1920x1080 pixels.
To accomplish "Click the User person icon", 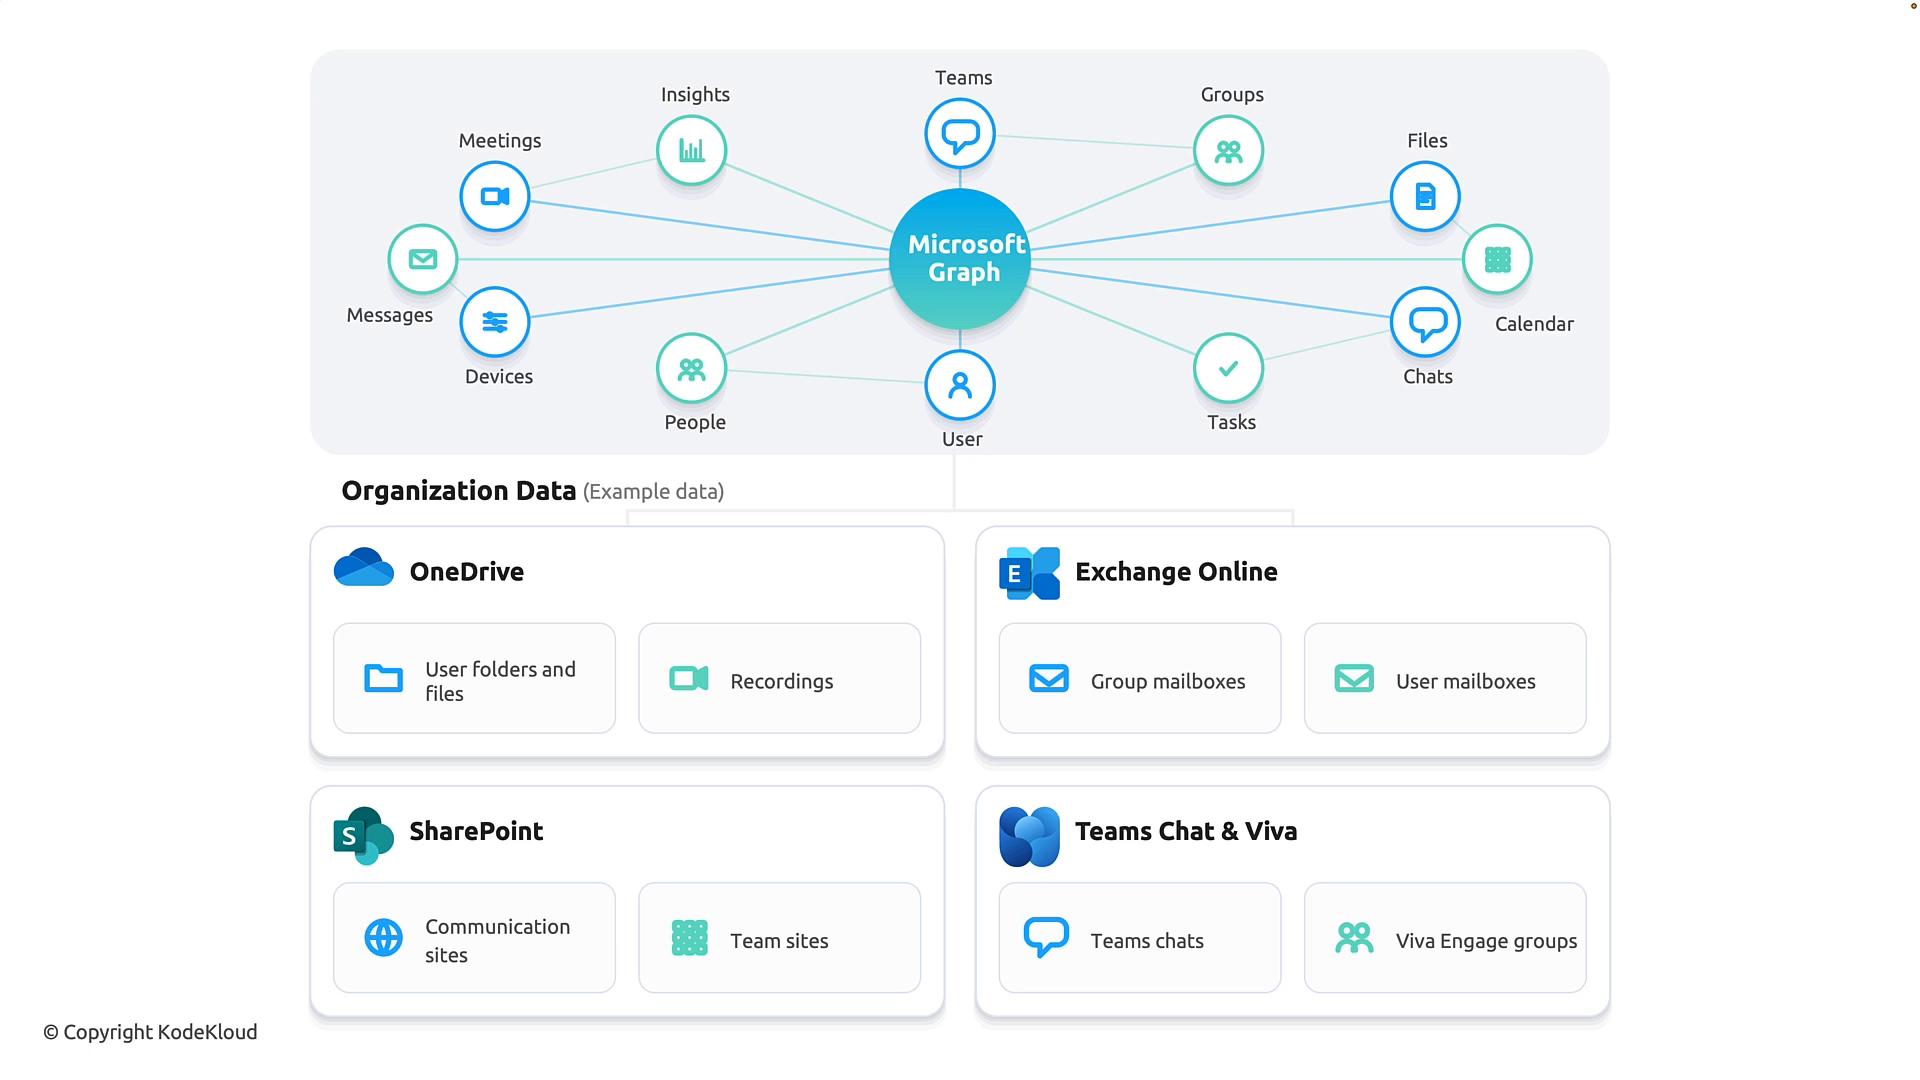I will [x=960, y=385].
